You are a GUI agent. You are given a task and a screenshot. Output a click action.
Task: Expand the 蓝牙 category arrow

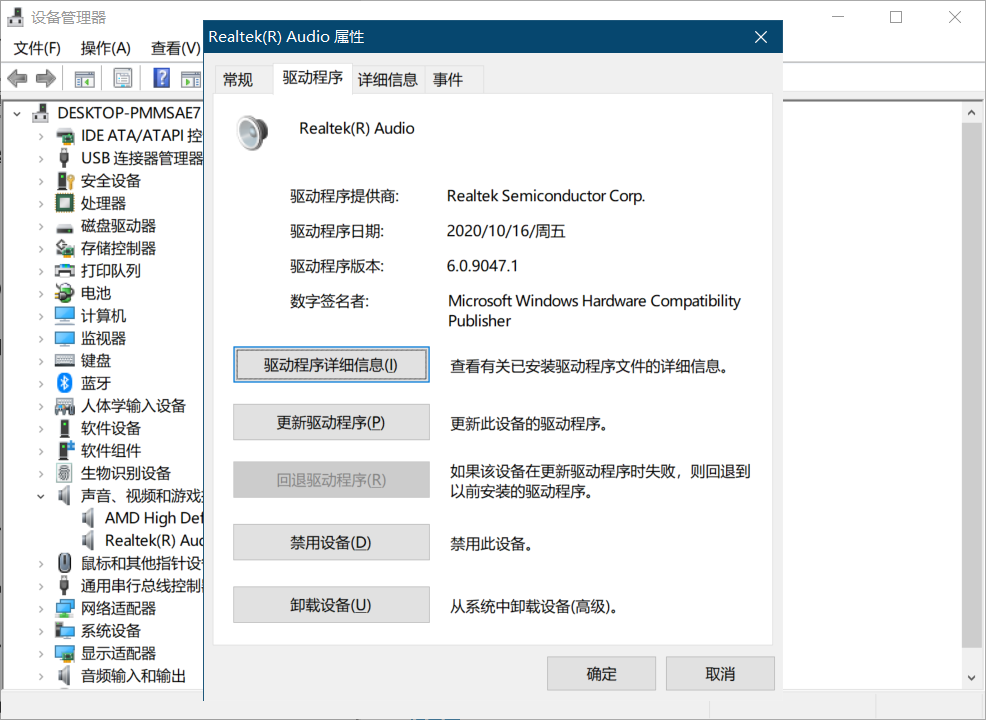(41, 384)
